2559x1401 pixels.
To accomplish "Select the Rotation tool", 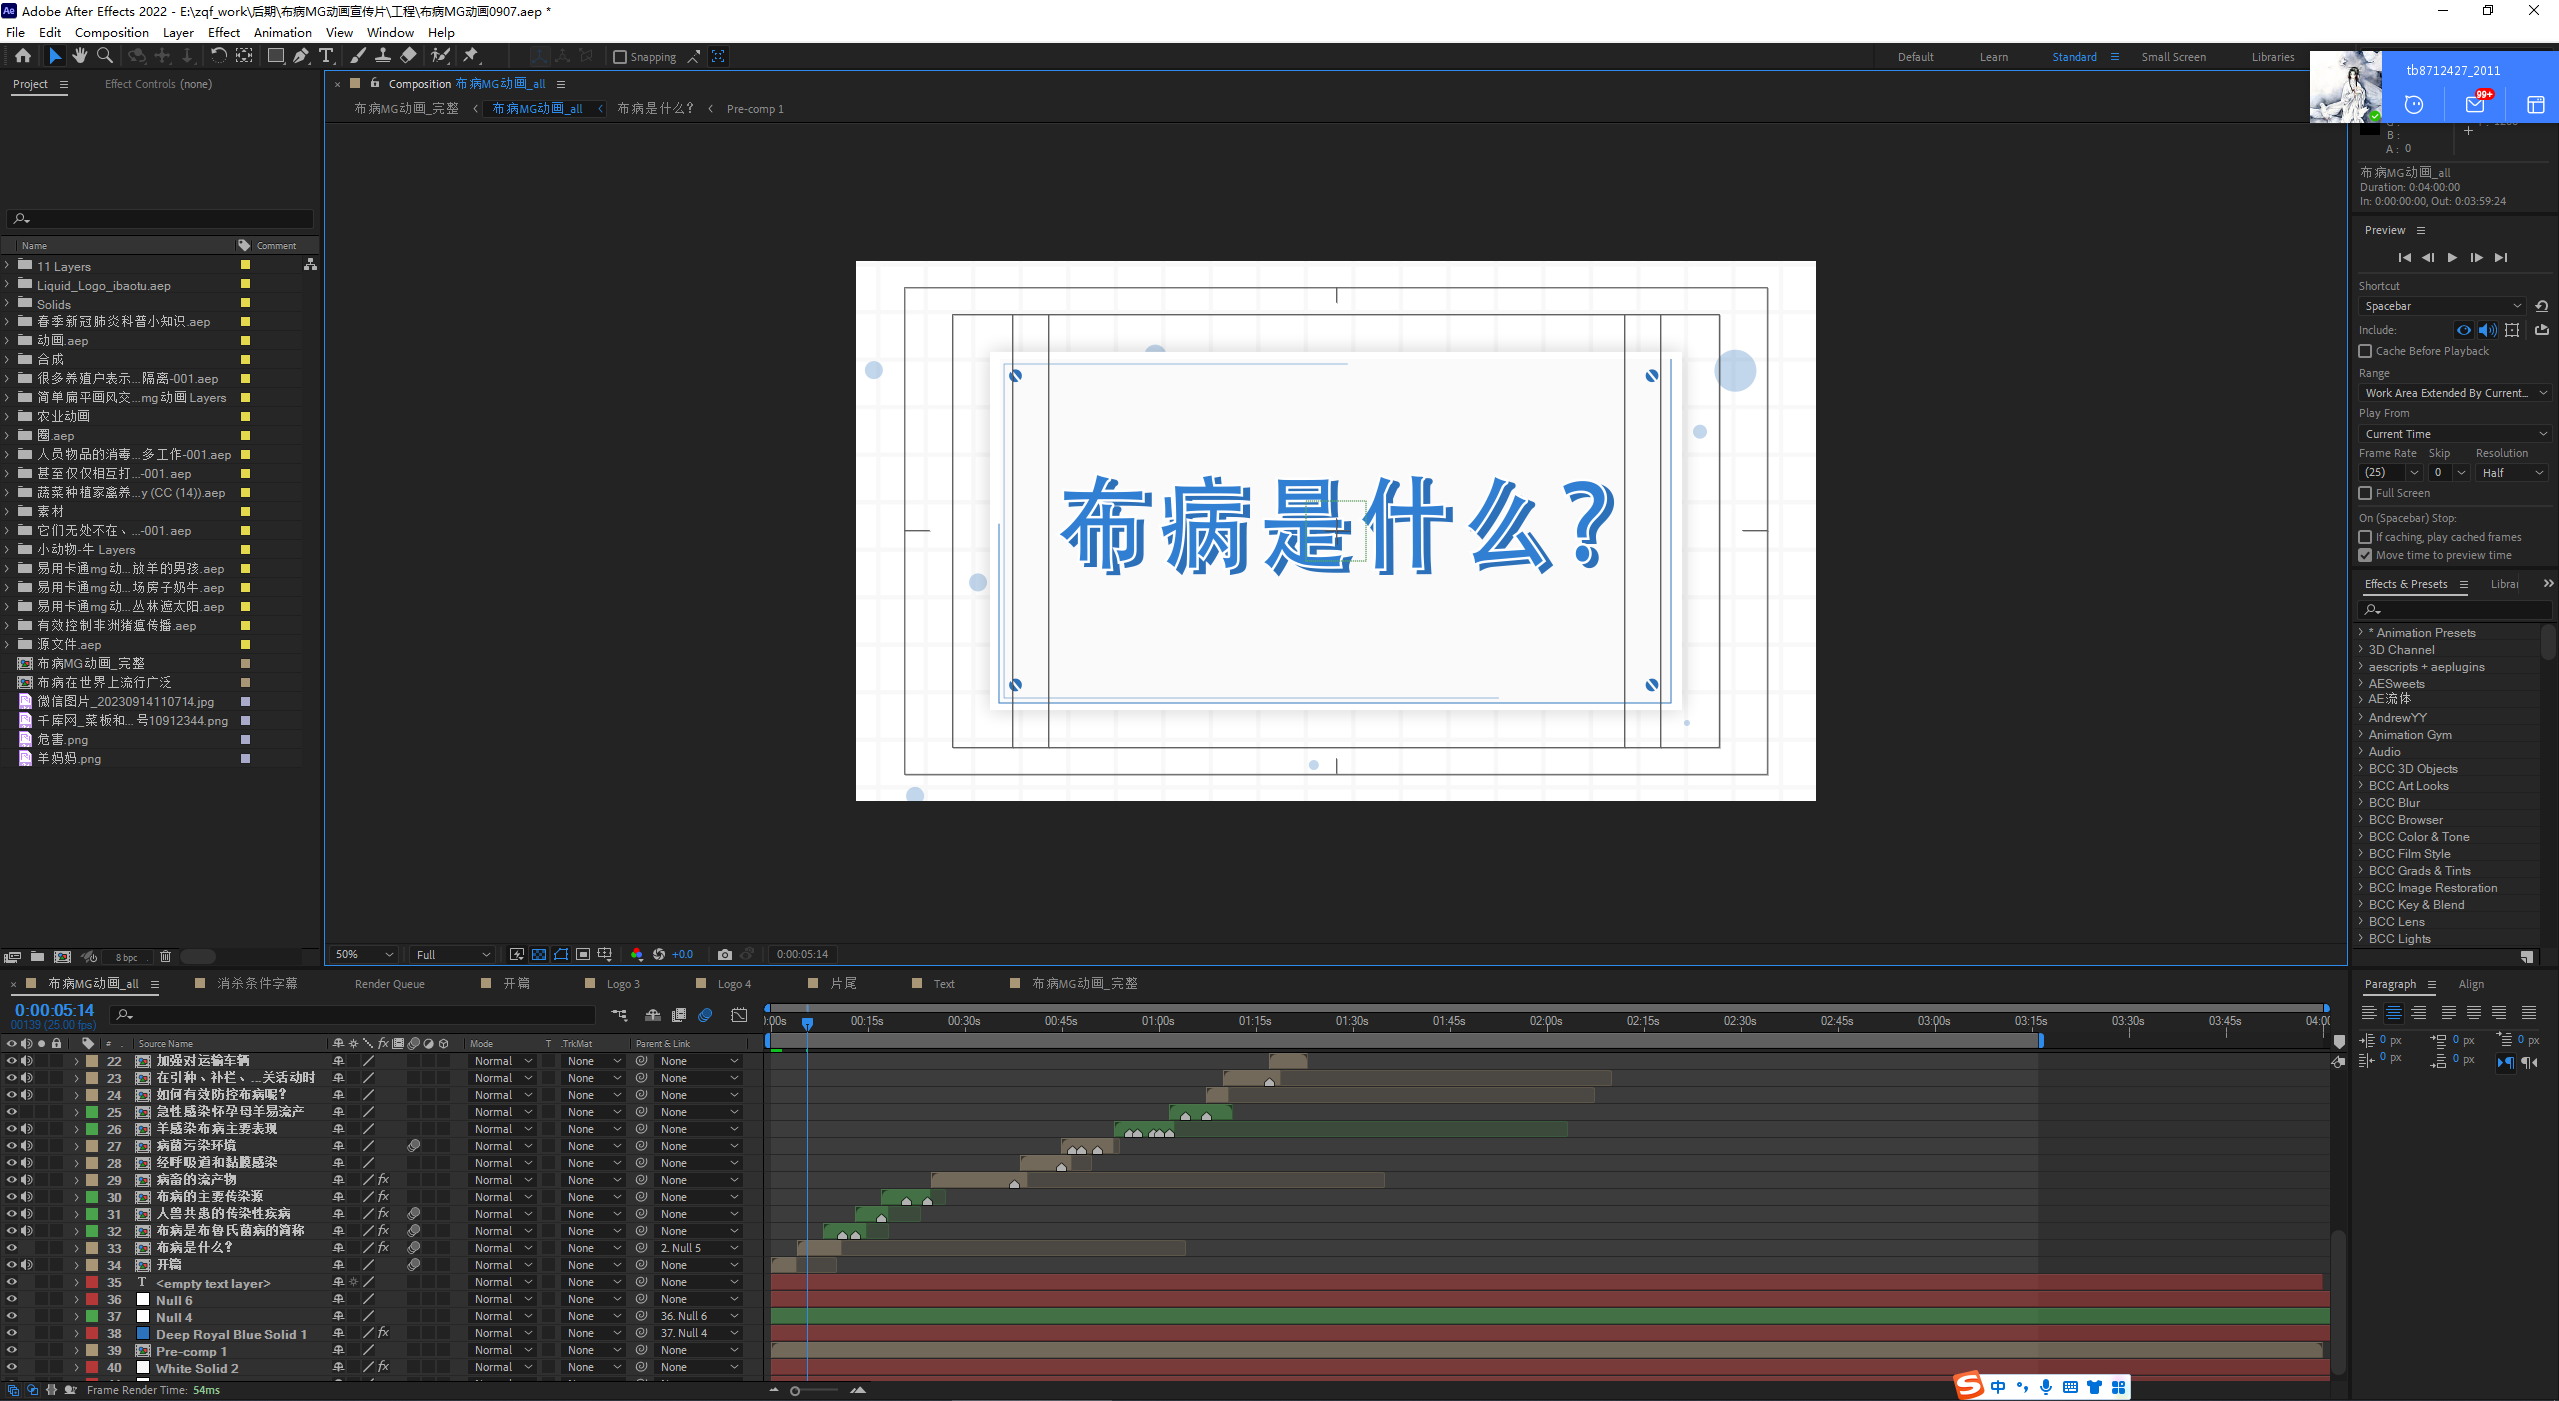I will [x=218, y=56].
